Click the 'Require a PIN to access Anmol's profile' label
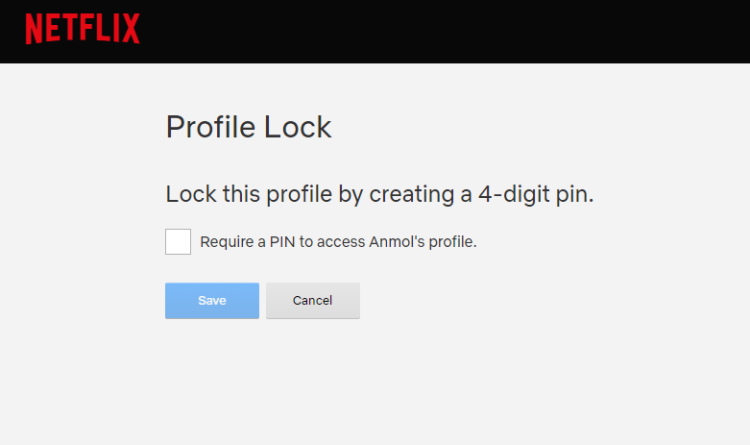The height and width of the screenshot is (445, 750). pos(338,242)
